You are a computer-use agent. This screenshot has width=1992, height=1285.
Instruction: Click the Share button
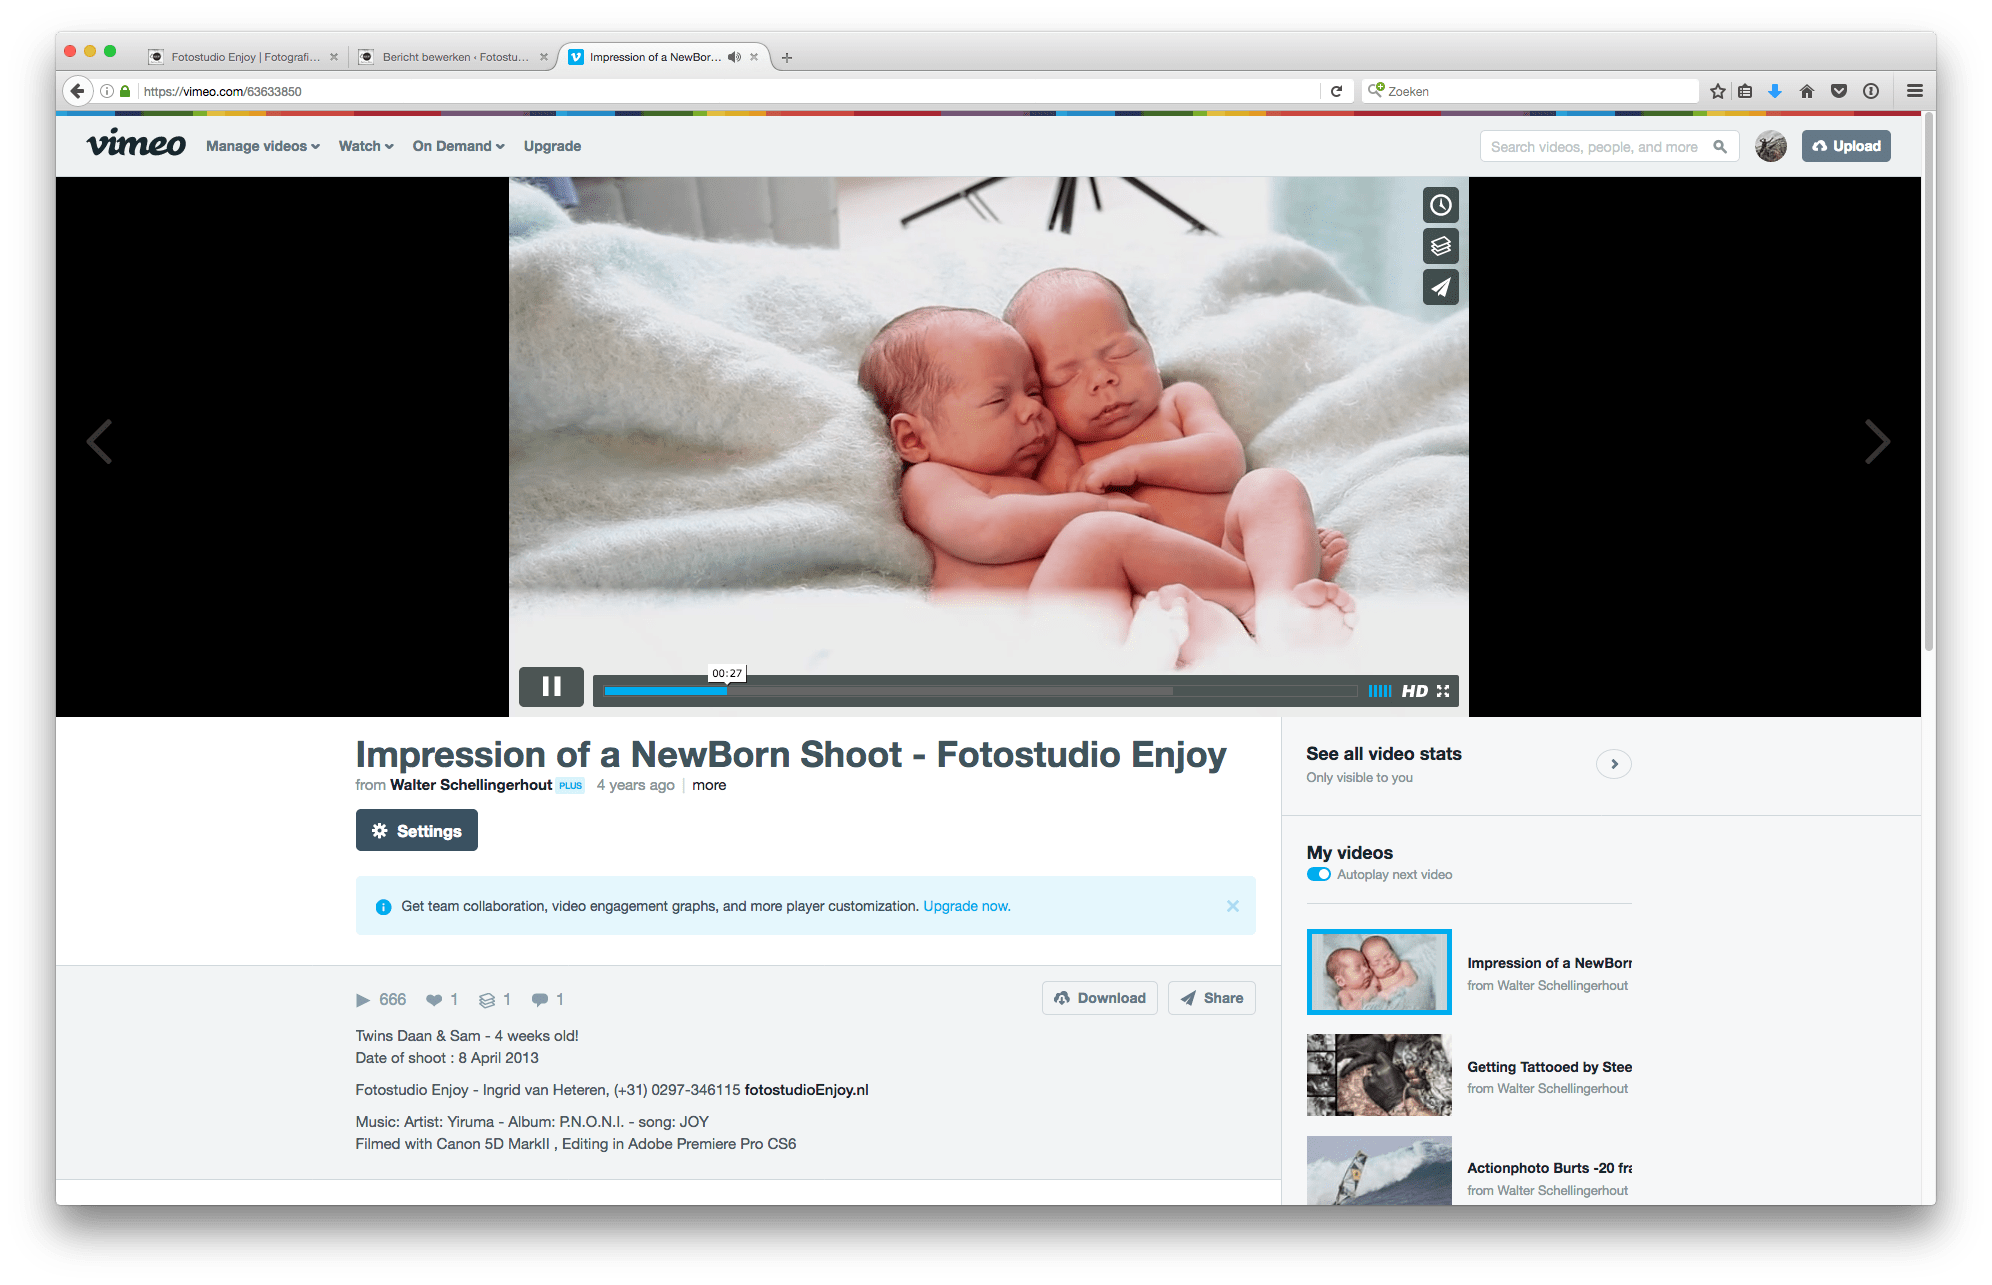pos(1211,998)
